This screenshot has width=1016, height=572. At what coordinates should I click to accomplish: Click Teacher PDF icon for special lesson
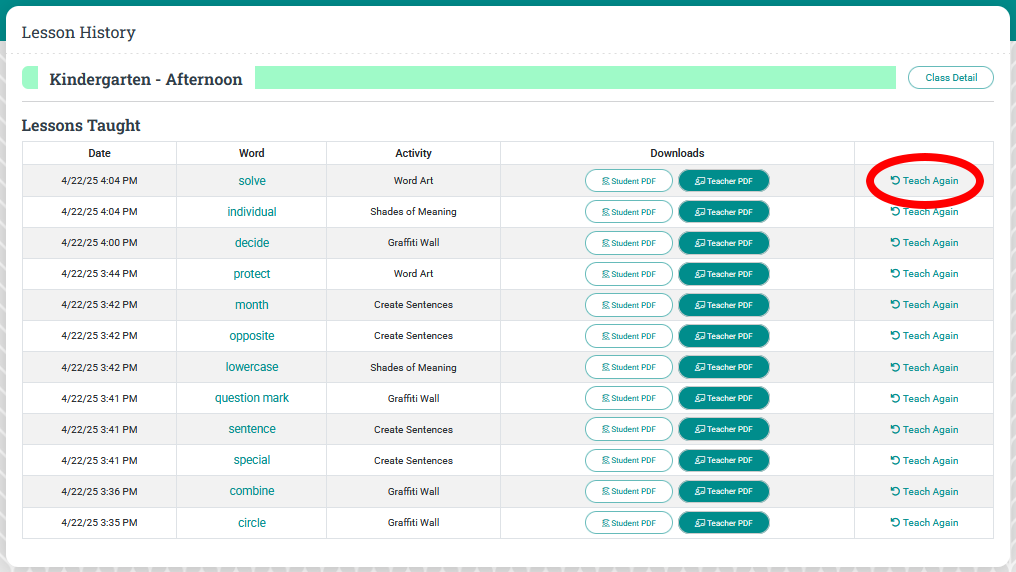[x=701, y=461]
